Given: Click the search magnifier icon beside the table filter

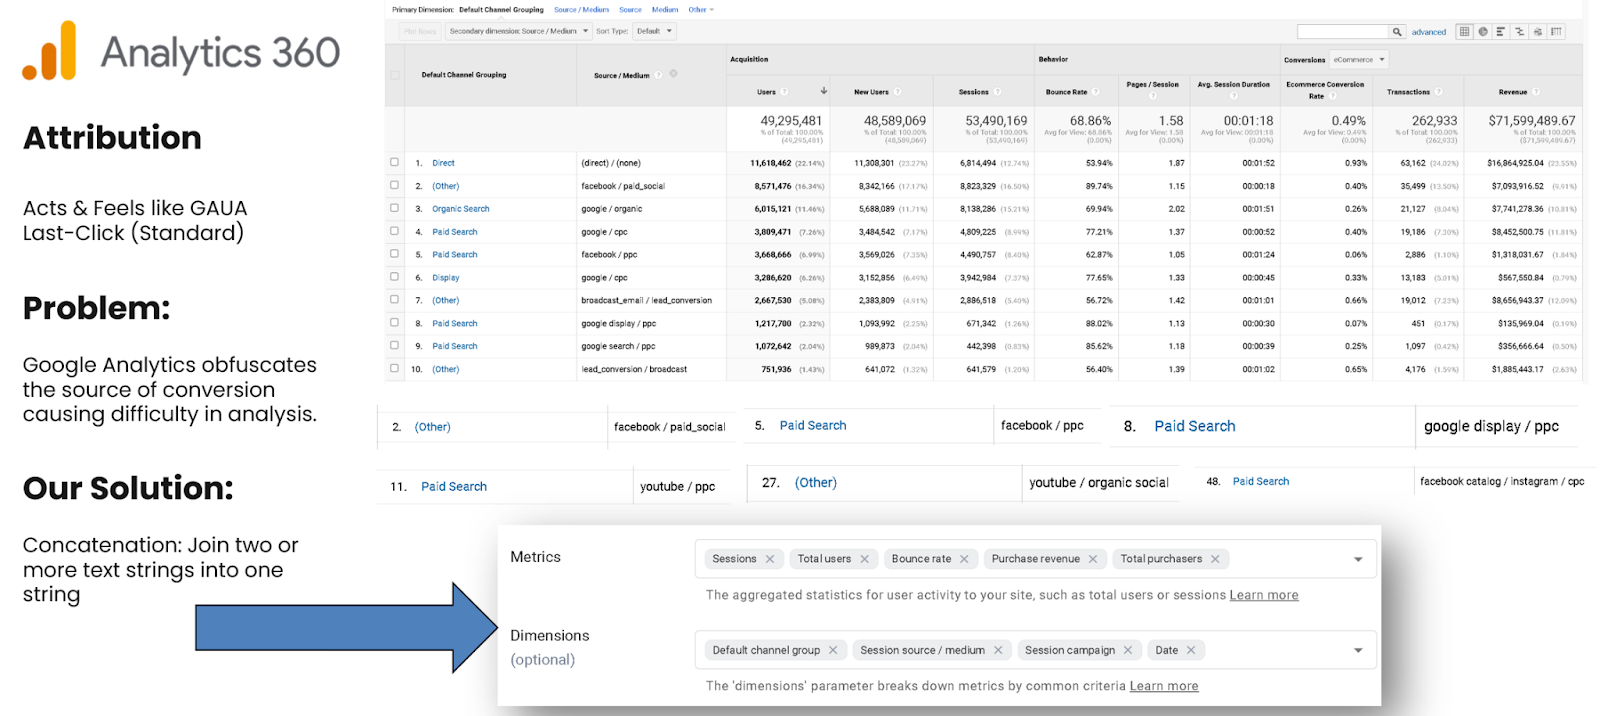Looking at the screenshot, I should coord(1397,32).
